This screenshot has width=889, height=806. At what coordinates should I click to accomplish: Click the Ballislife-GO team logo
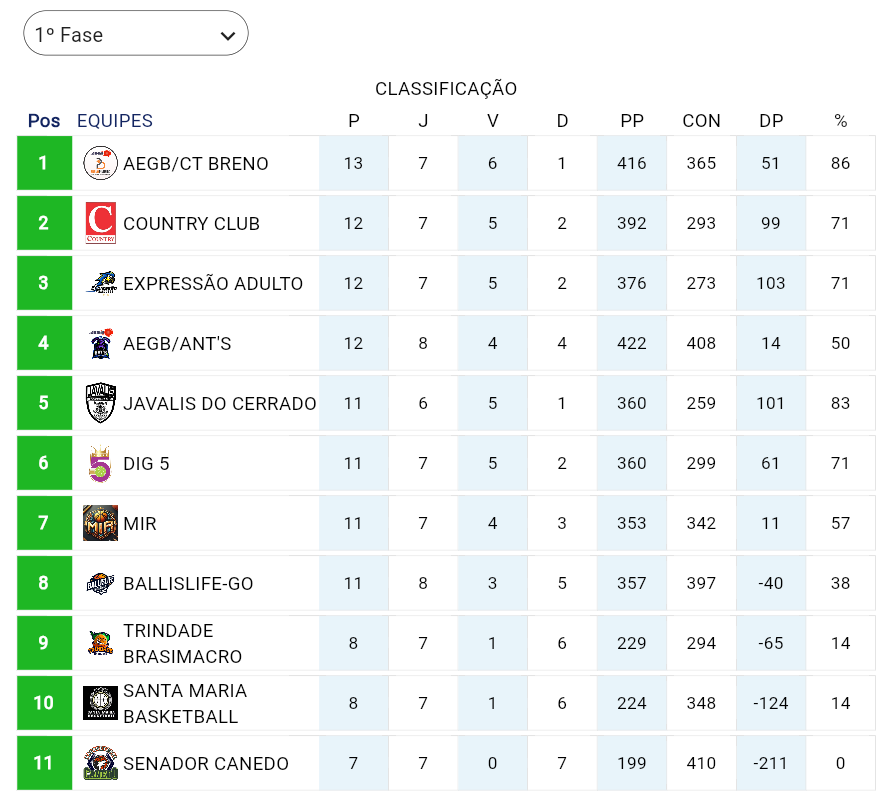click(100, 583)
